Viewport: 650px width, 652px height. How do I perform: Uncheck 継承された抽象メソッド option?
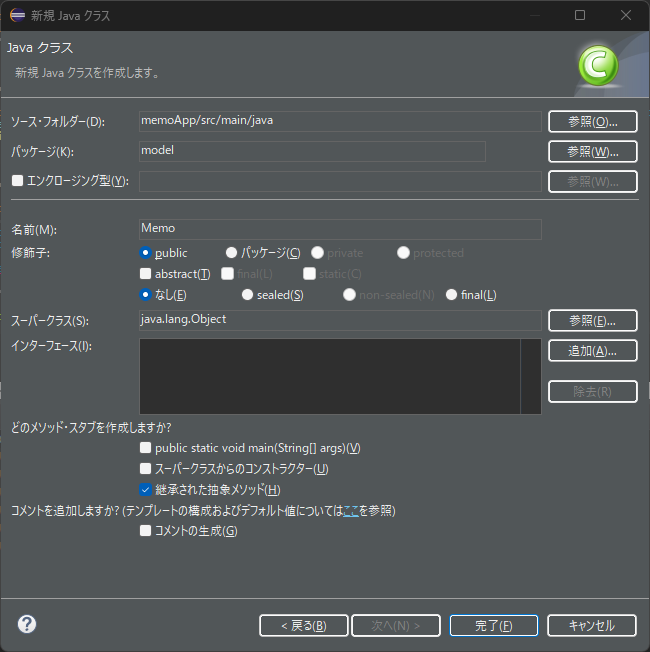145,489
